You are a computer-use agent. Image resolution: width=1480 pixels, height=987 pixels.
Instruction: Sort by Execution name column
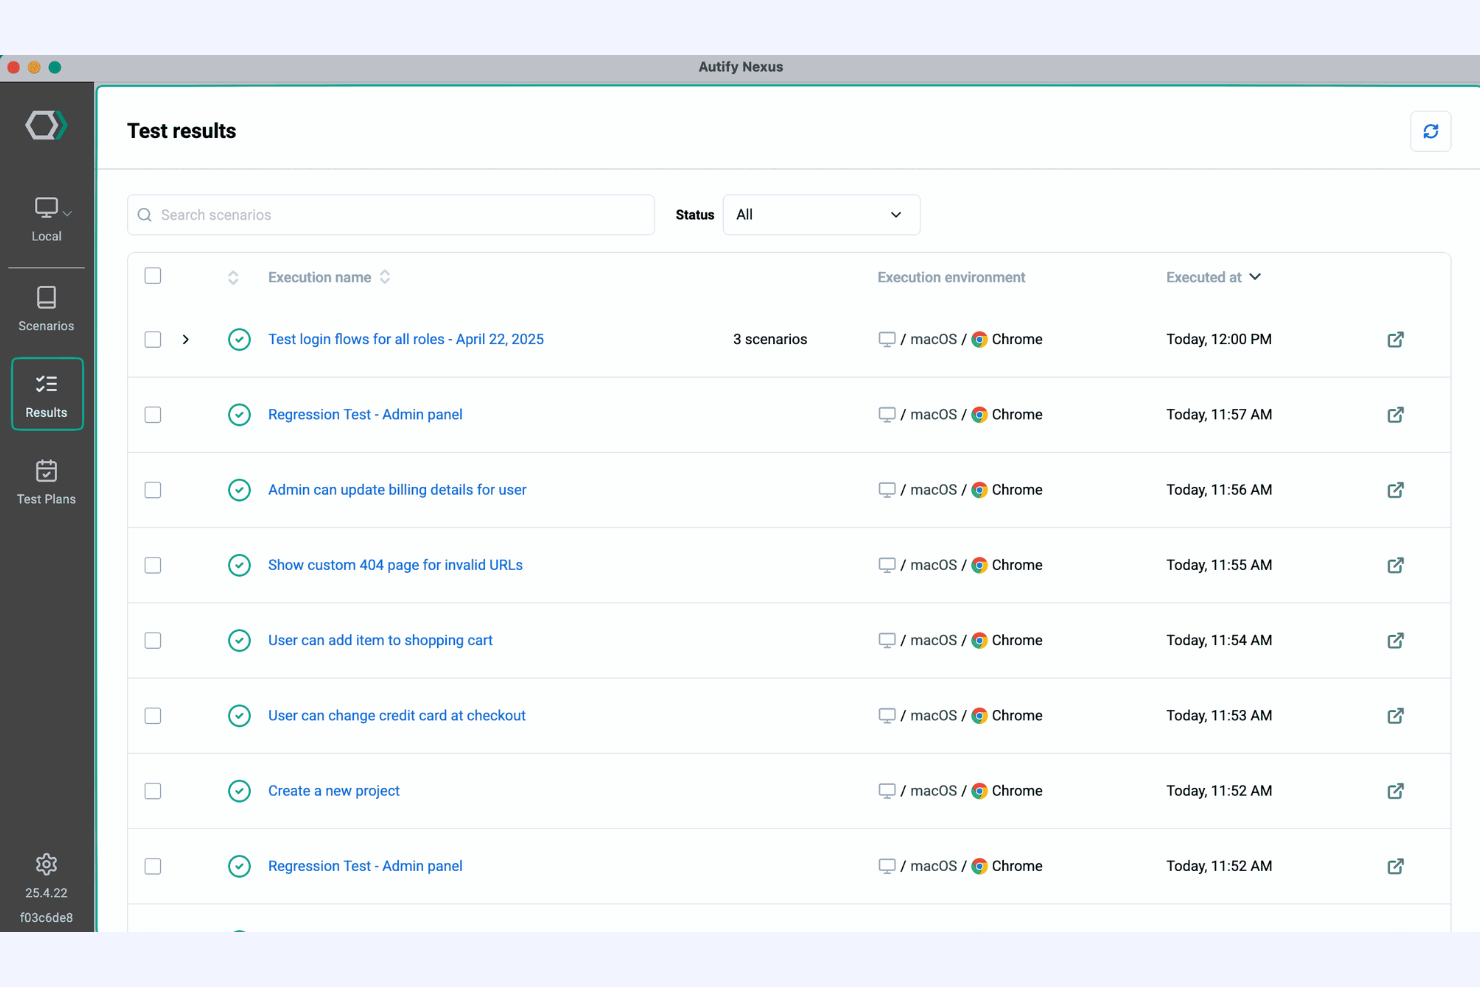point(385,277)
